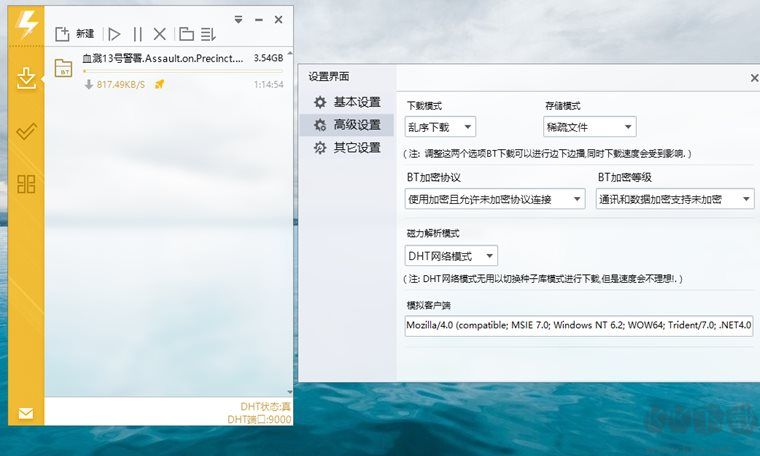Expand the 下载模式 dropdown

[440, 127]
